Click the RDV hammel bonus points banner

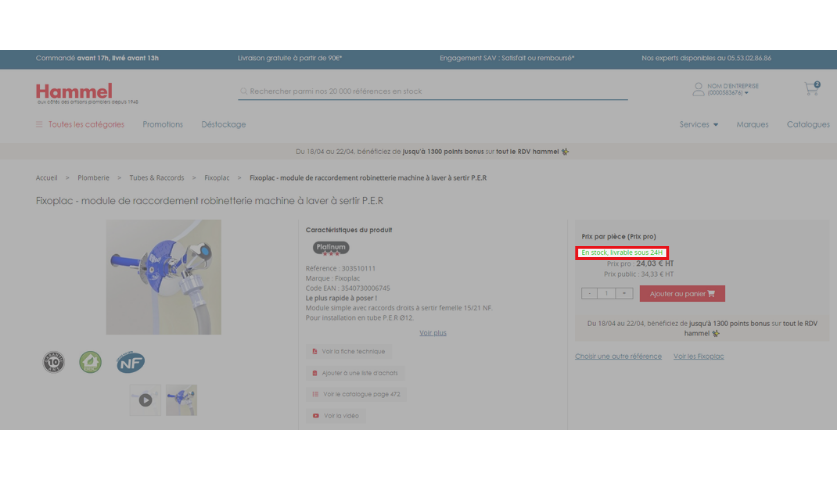(432, 152)
